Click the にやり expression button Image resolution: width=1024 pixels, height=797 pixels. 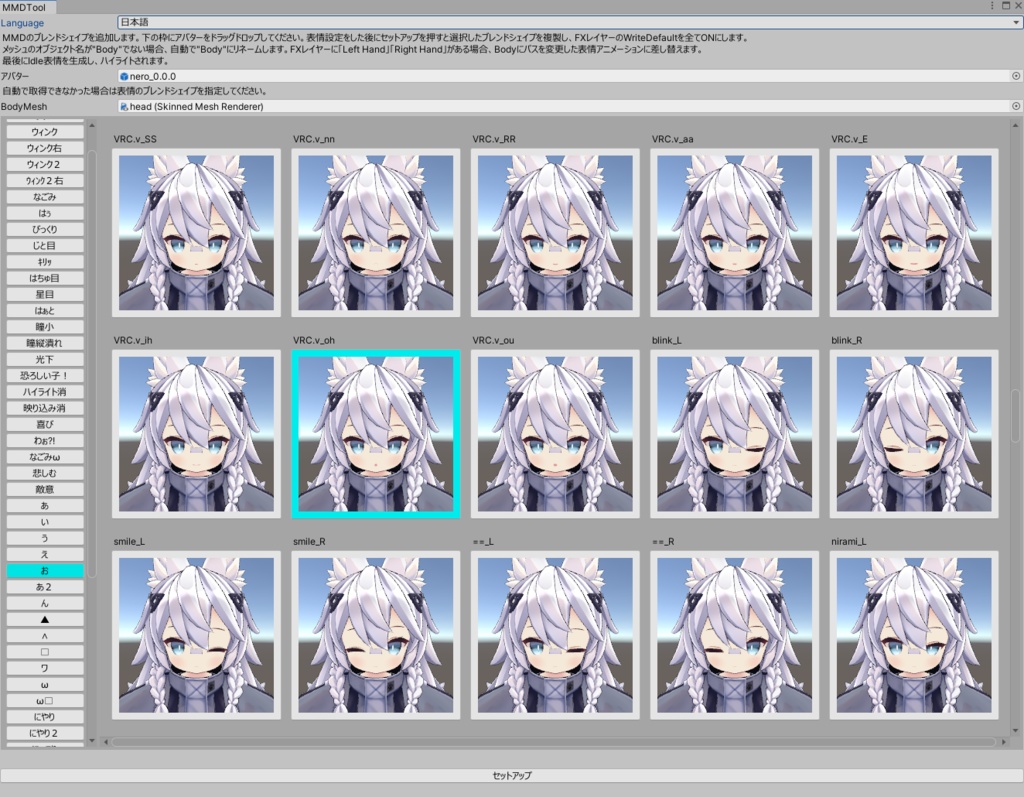(x=45, y=717)
